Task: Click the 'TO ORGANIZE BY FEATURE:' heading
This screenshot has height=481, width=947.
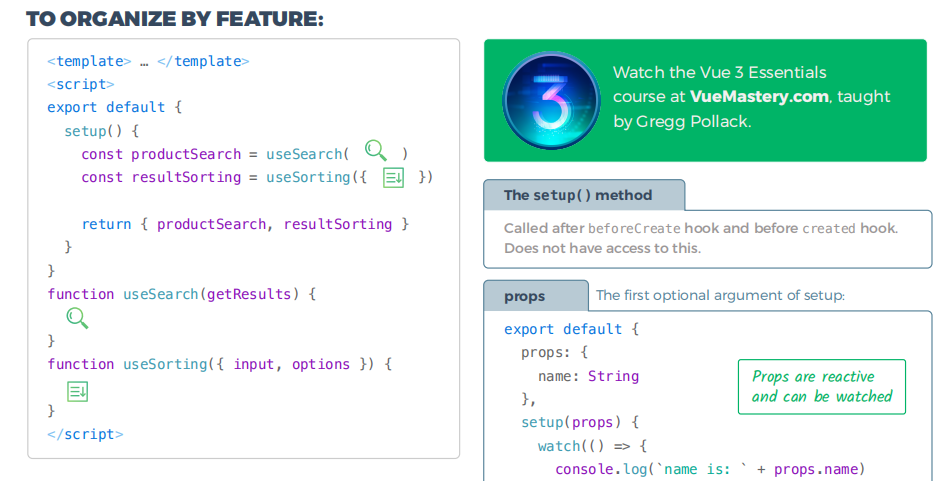Action: click(x=175, y=19)
